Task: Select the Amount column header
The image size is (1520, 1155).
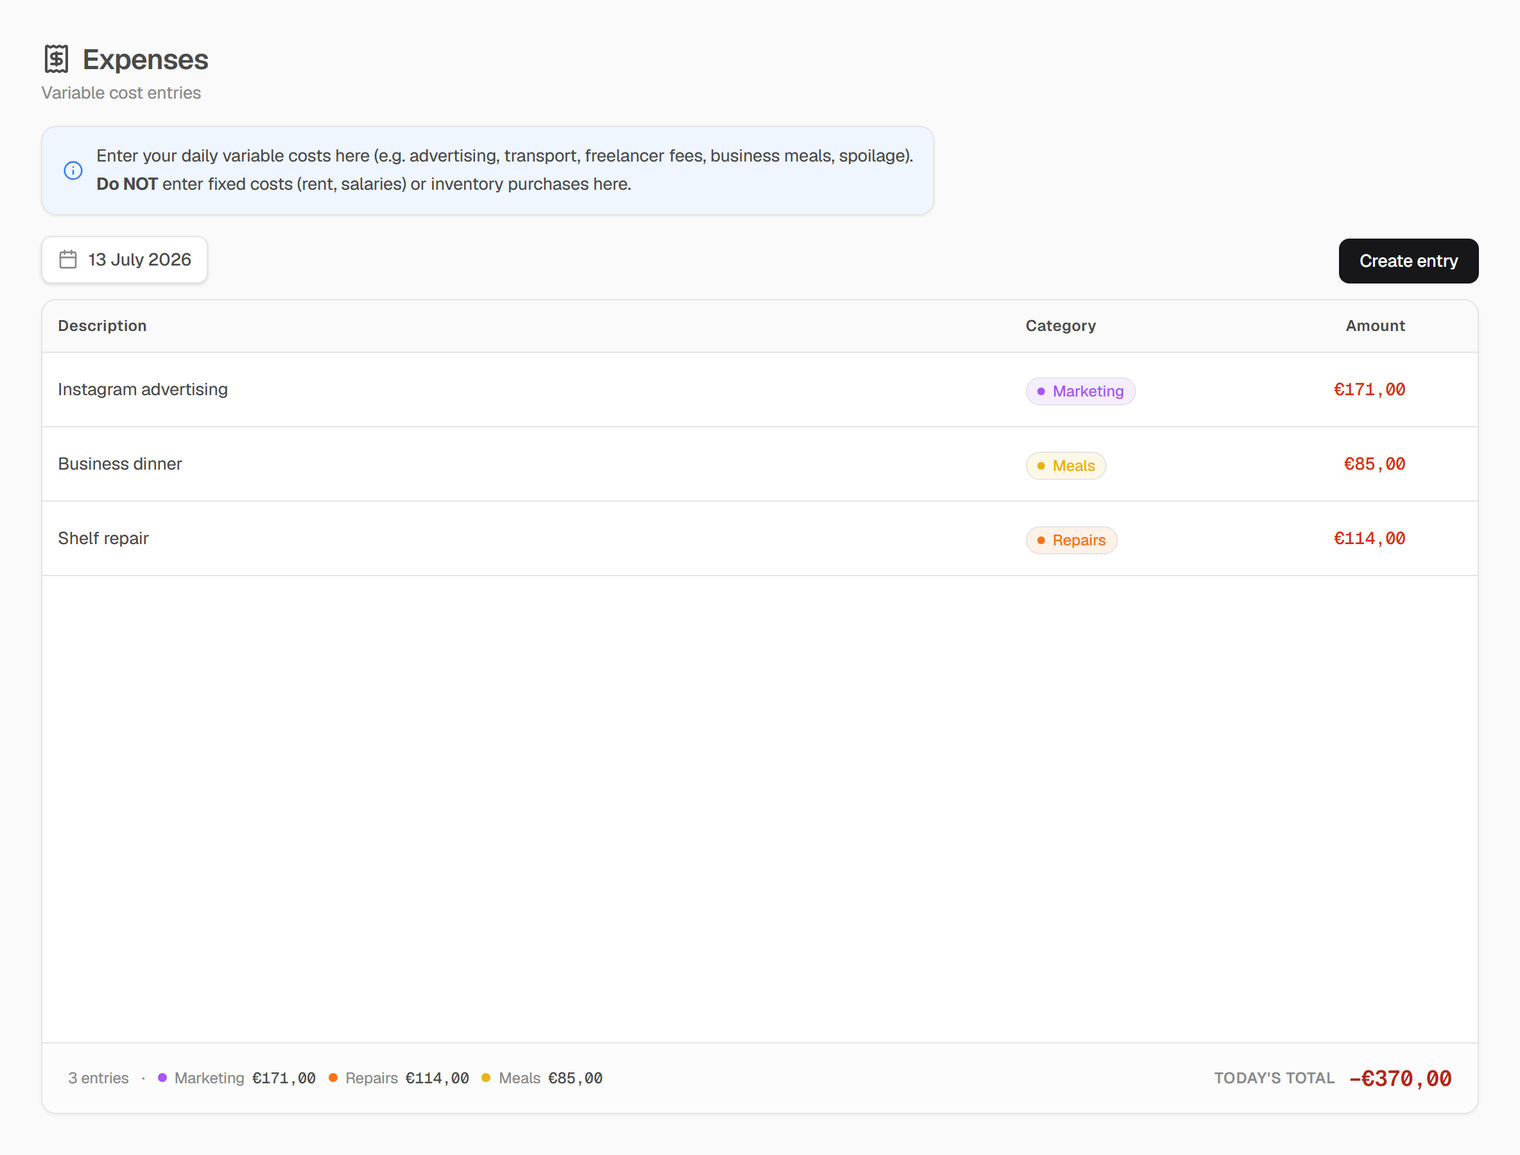Action: [x=1375, y=326]
